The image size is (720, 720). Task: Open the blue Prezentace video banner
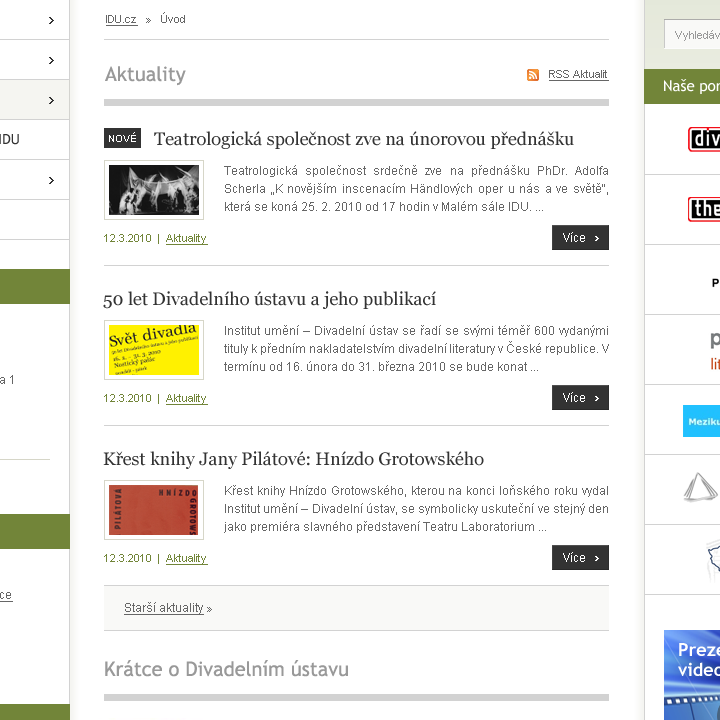tap(692, 675)
